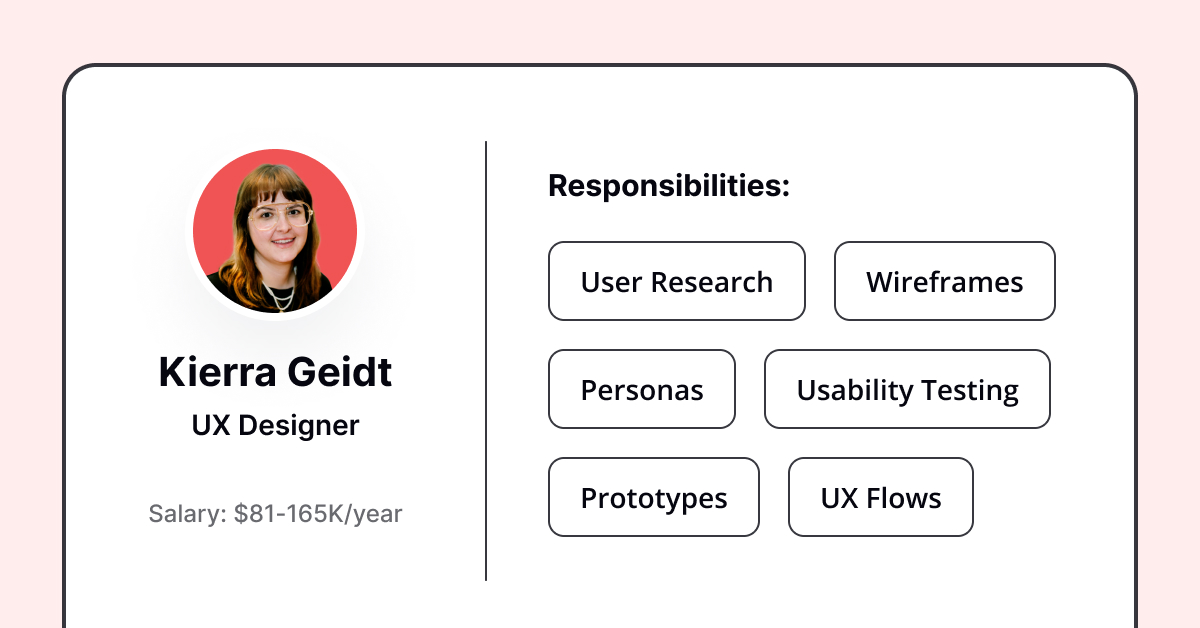Click the UX Designer job title
The width and height of the screenshot is (1200, 628).
point(275,426)
